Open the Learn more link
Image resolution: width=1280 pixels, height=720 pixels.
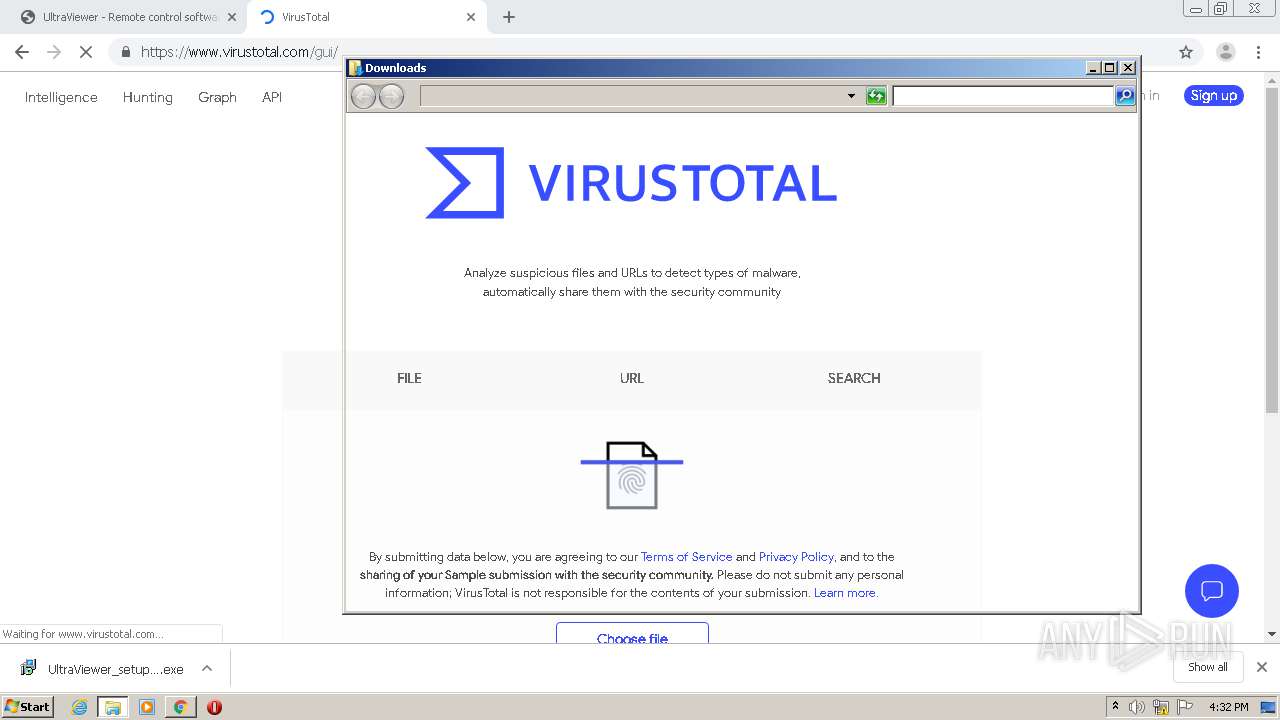pyautogui.click(x=845, y=593)
